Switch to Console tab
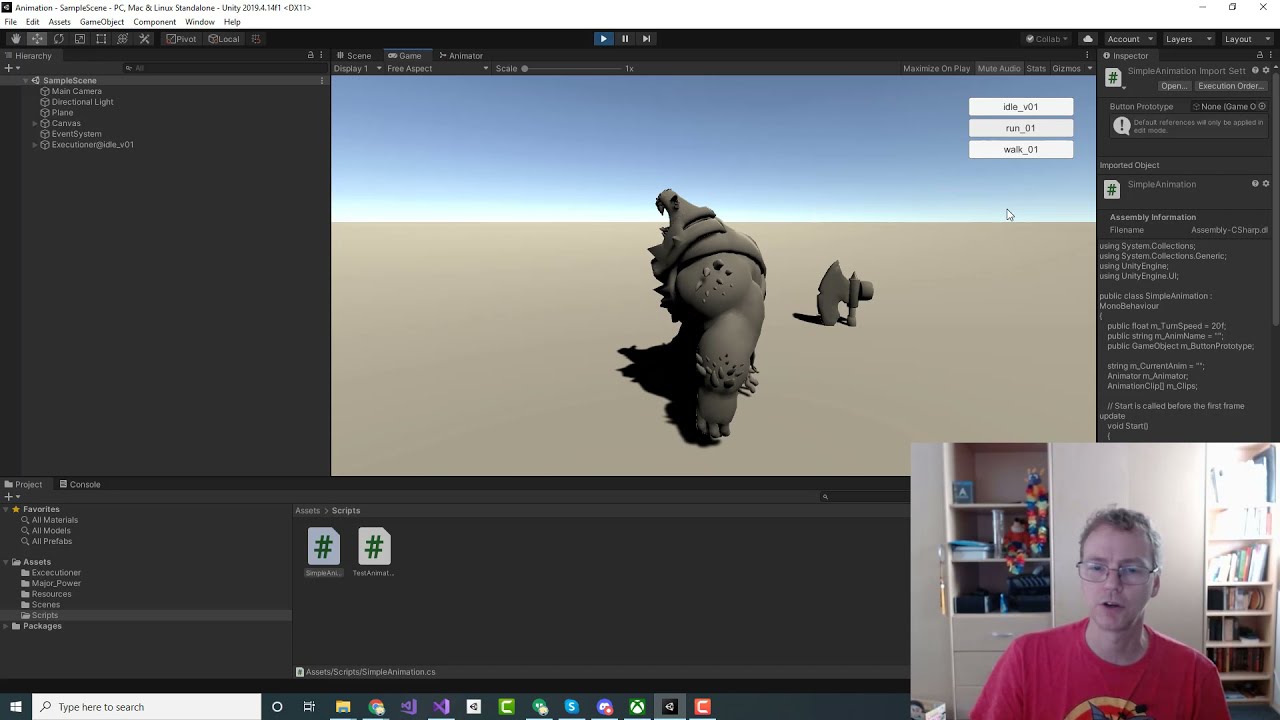Viewport: 1280px width, 720px height. (x=80, y=485)
